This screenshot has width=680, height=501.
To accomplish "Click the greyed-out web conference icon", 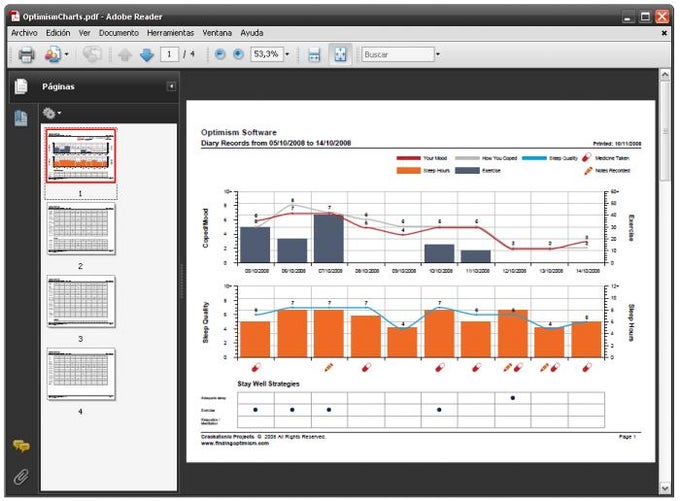I will tap(92, 55).
